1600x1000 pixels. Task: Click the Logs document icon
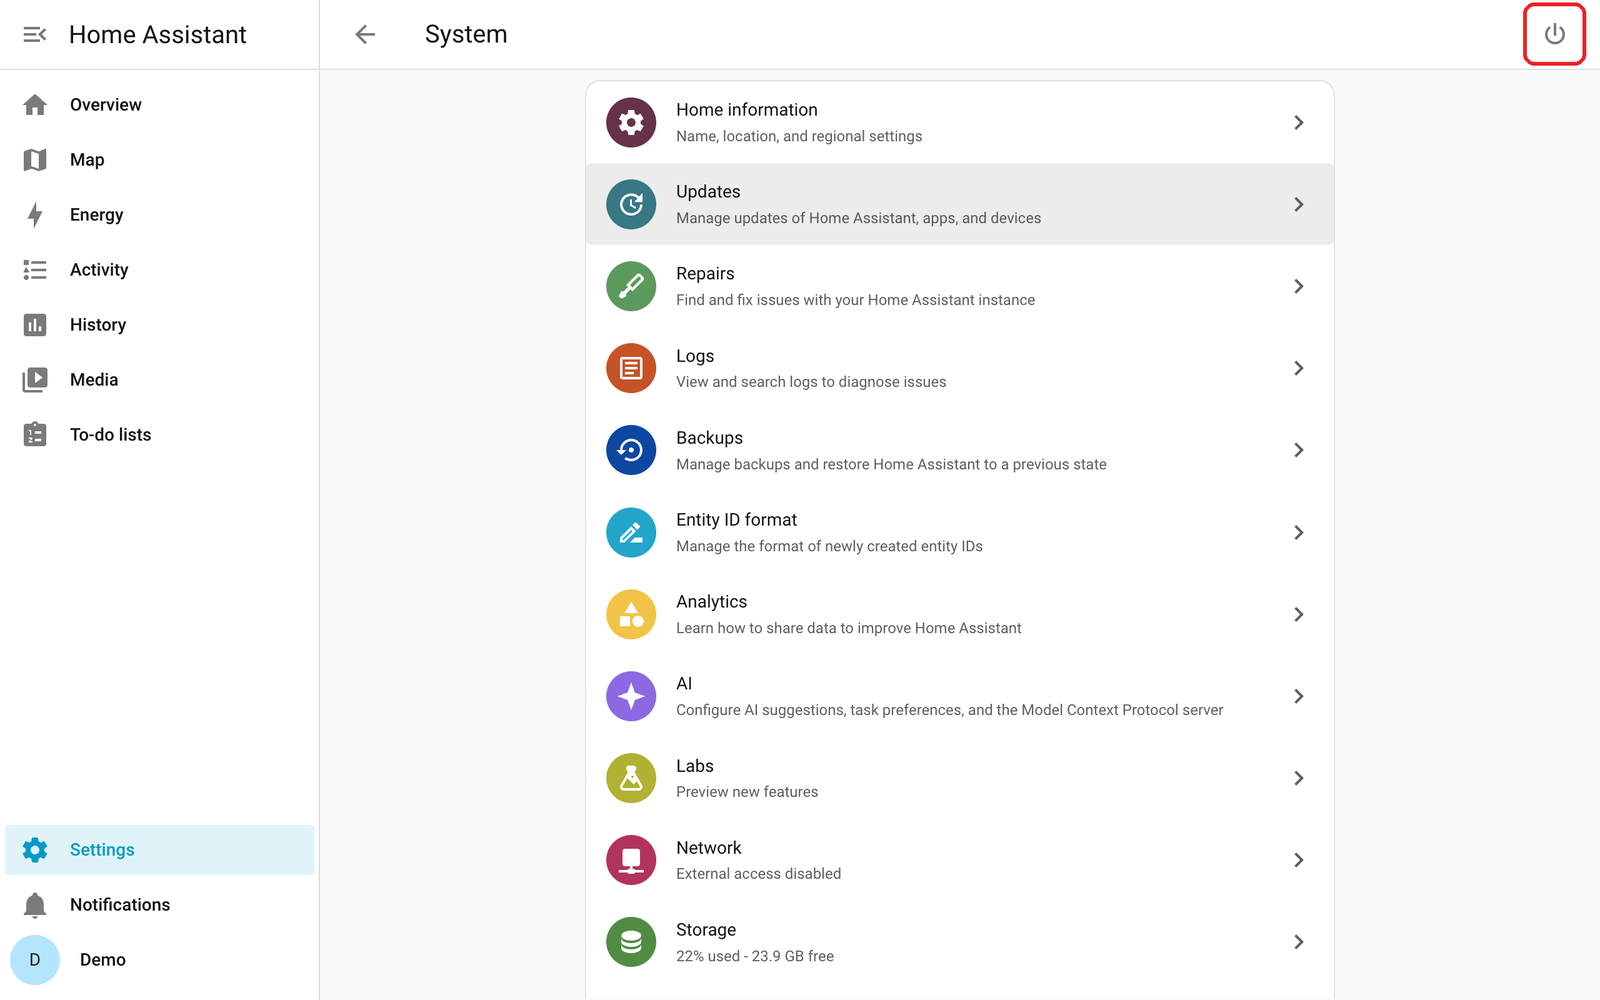click(631, 368)
